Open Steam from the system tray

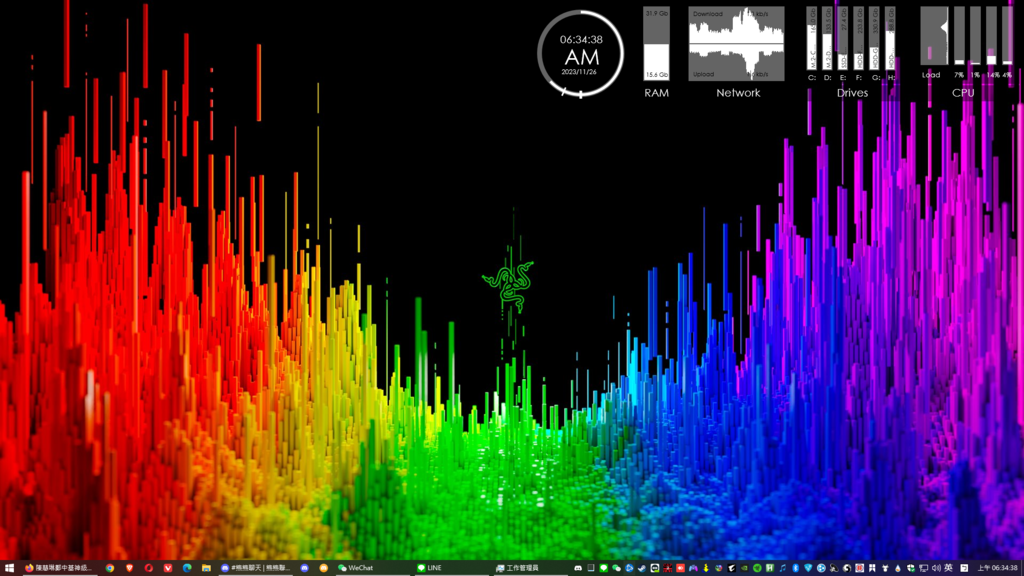pyautogui.click(x=642, y=568)
